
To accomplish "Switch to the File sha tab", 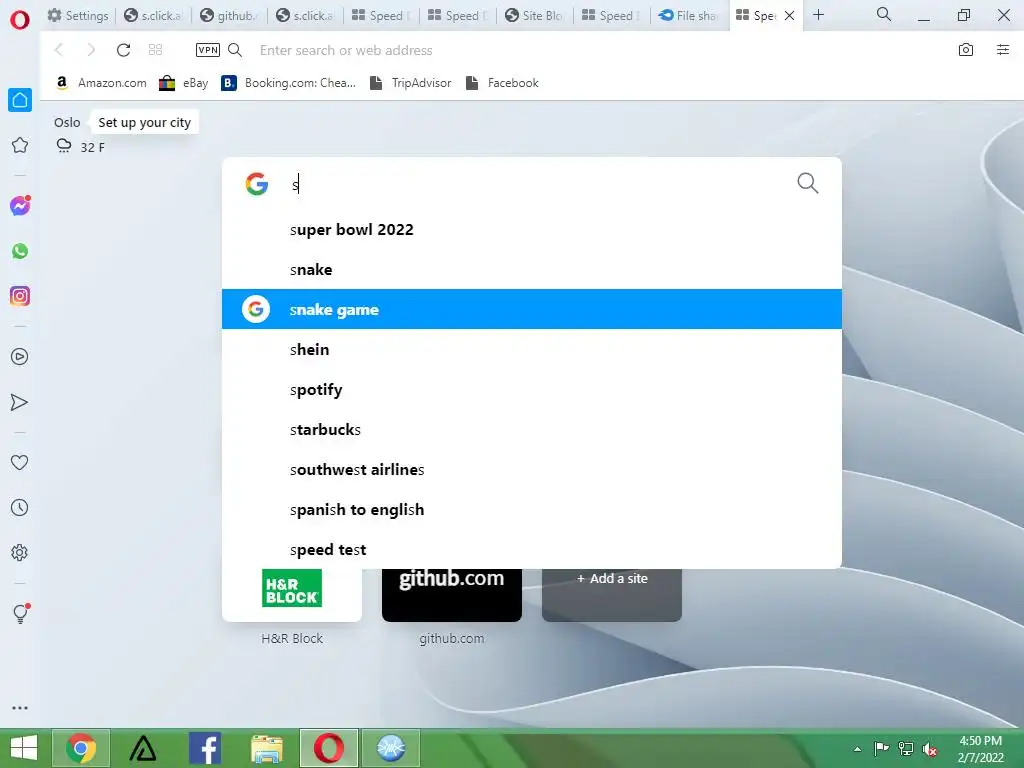I will (688, 15).
